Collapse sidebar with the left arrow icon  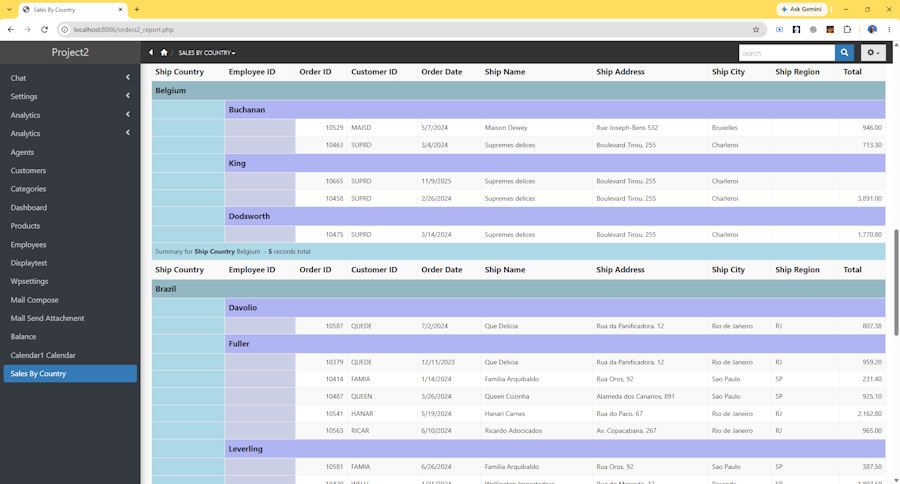151,52
